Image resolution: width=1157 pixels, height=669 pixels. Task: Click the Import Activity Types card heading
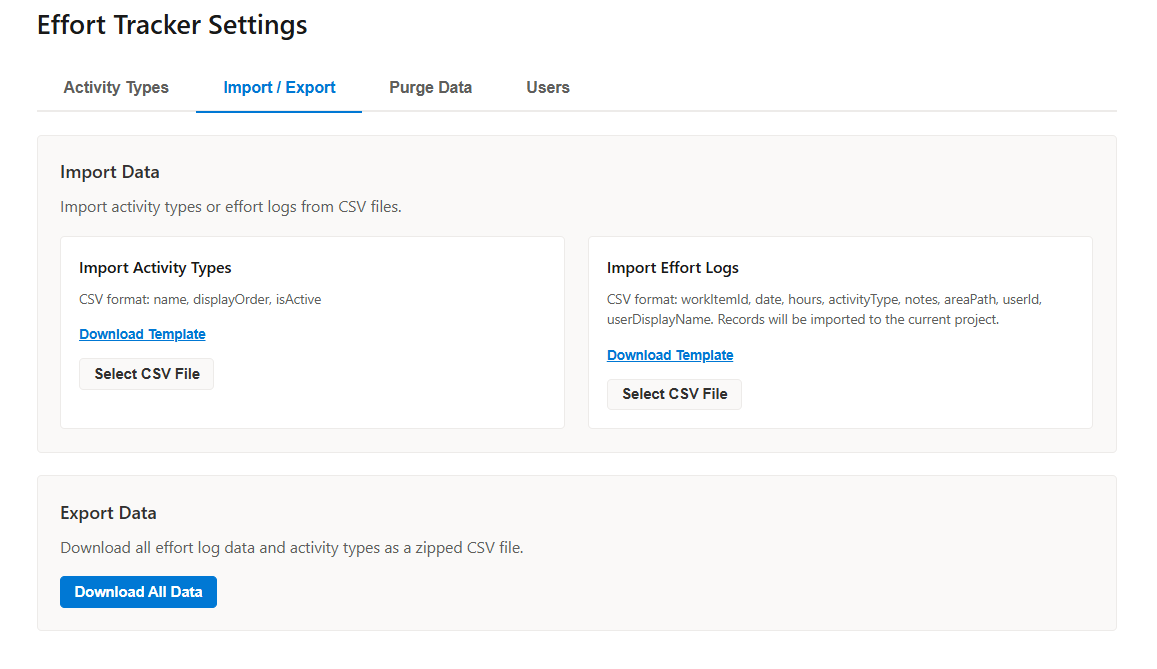pos(155,268)
